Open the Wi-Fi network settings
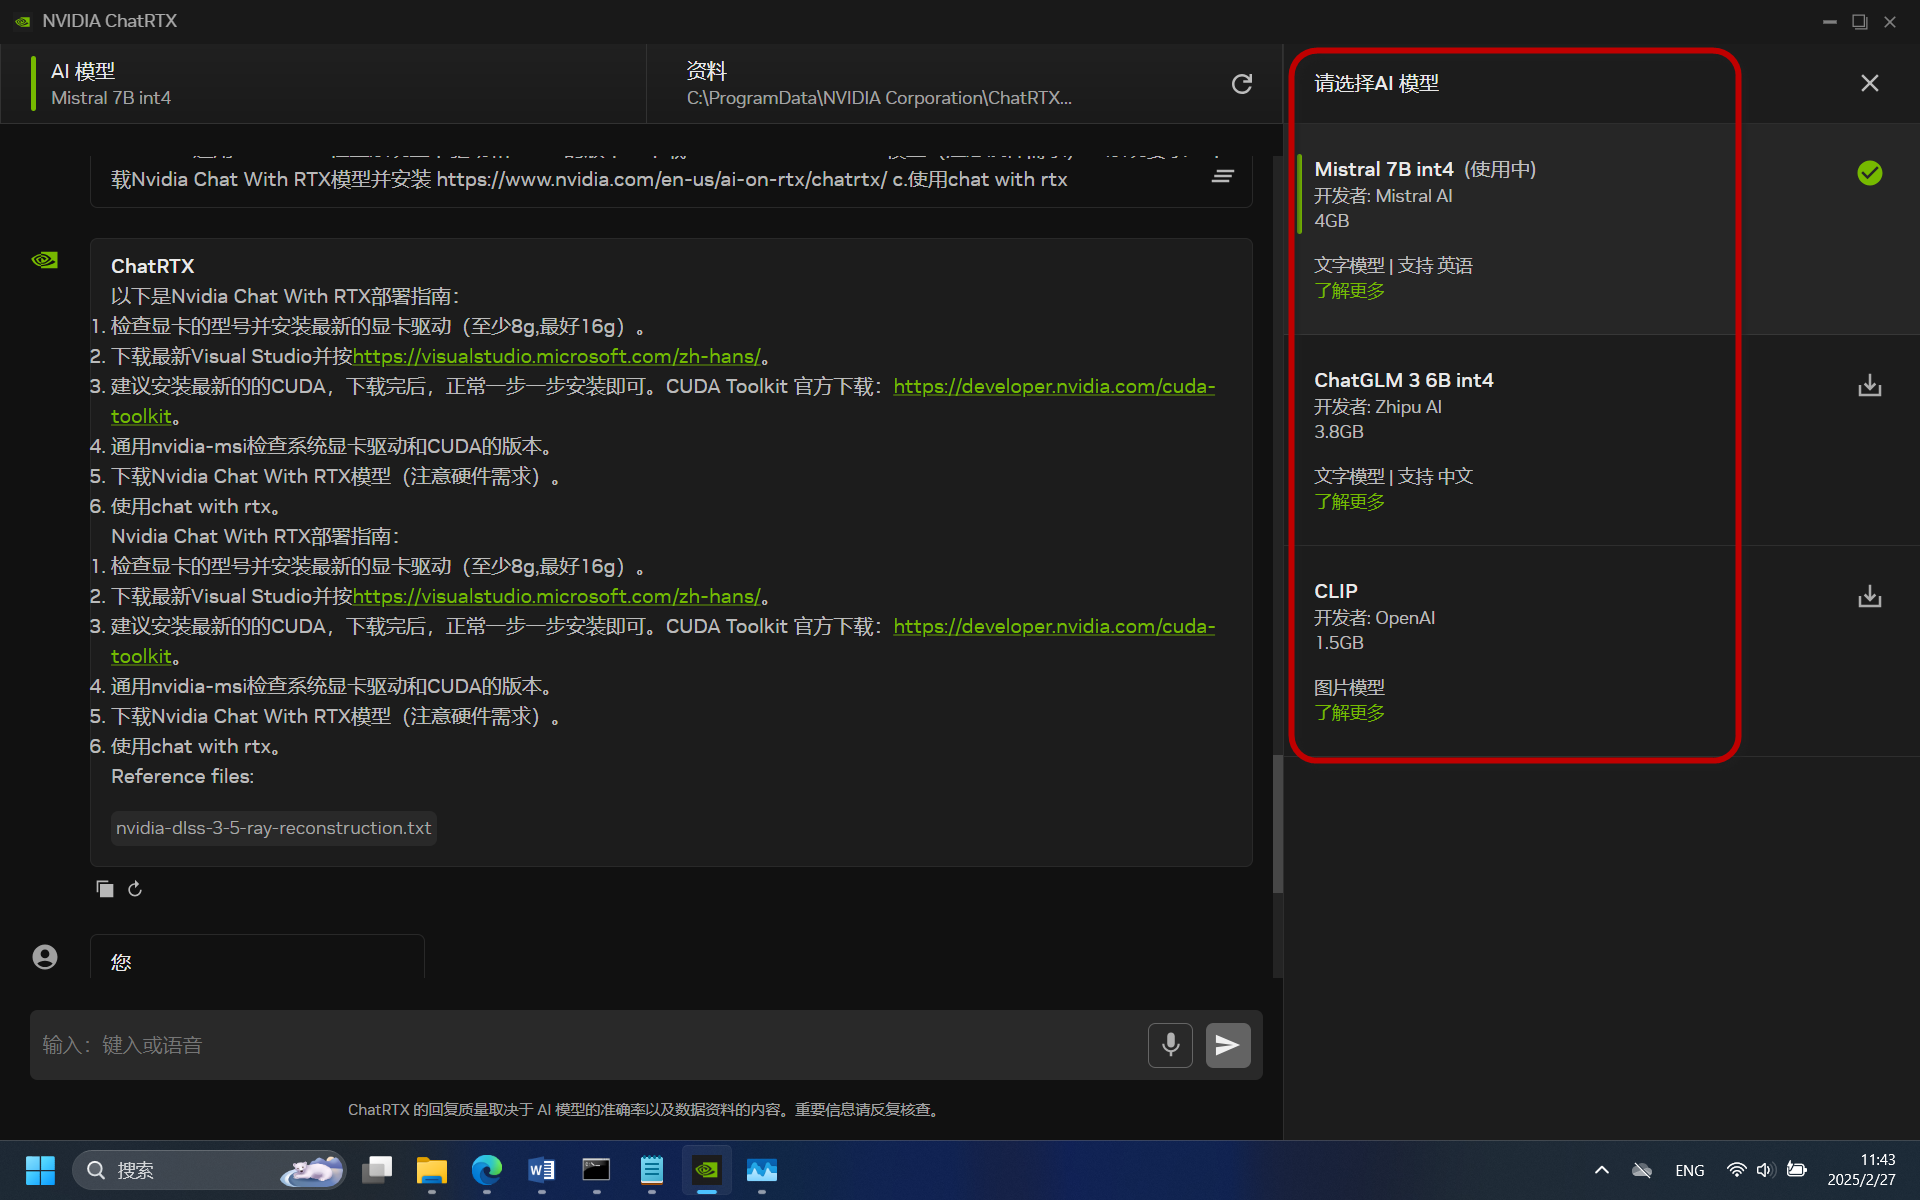Image resolution: width=1920 pixels, height=1200 pixels. (x=1737, y=1170)
